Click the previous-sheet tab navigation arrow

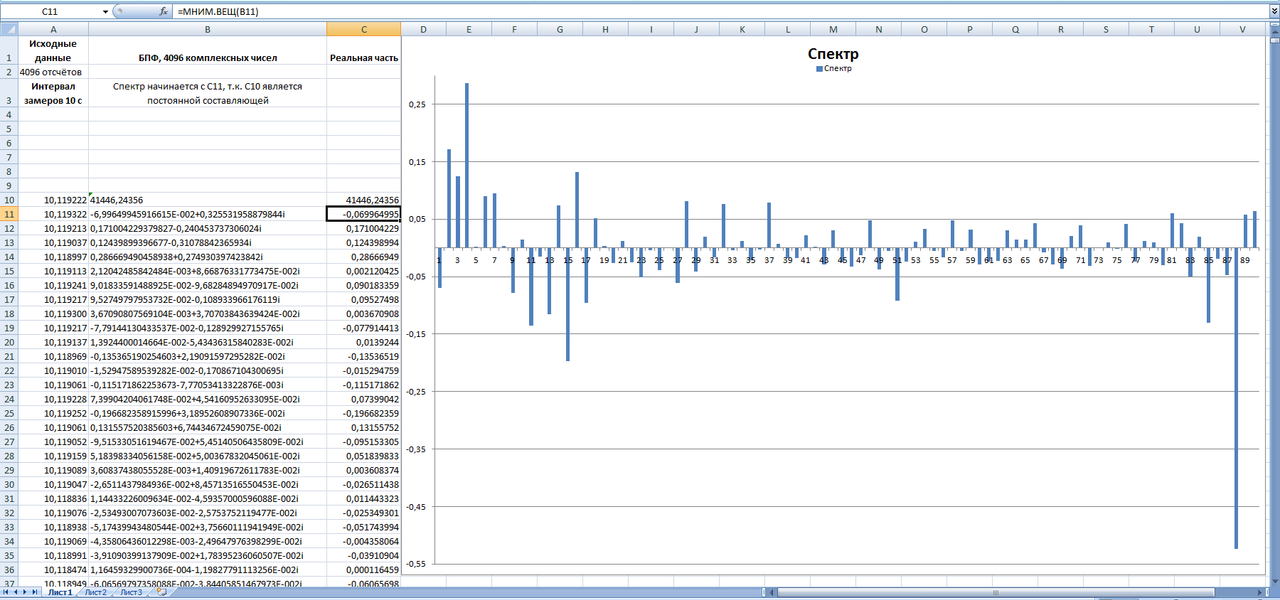16,593
